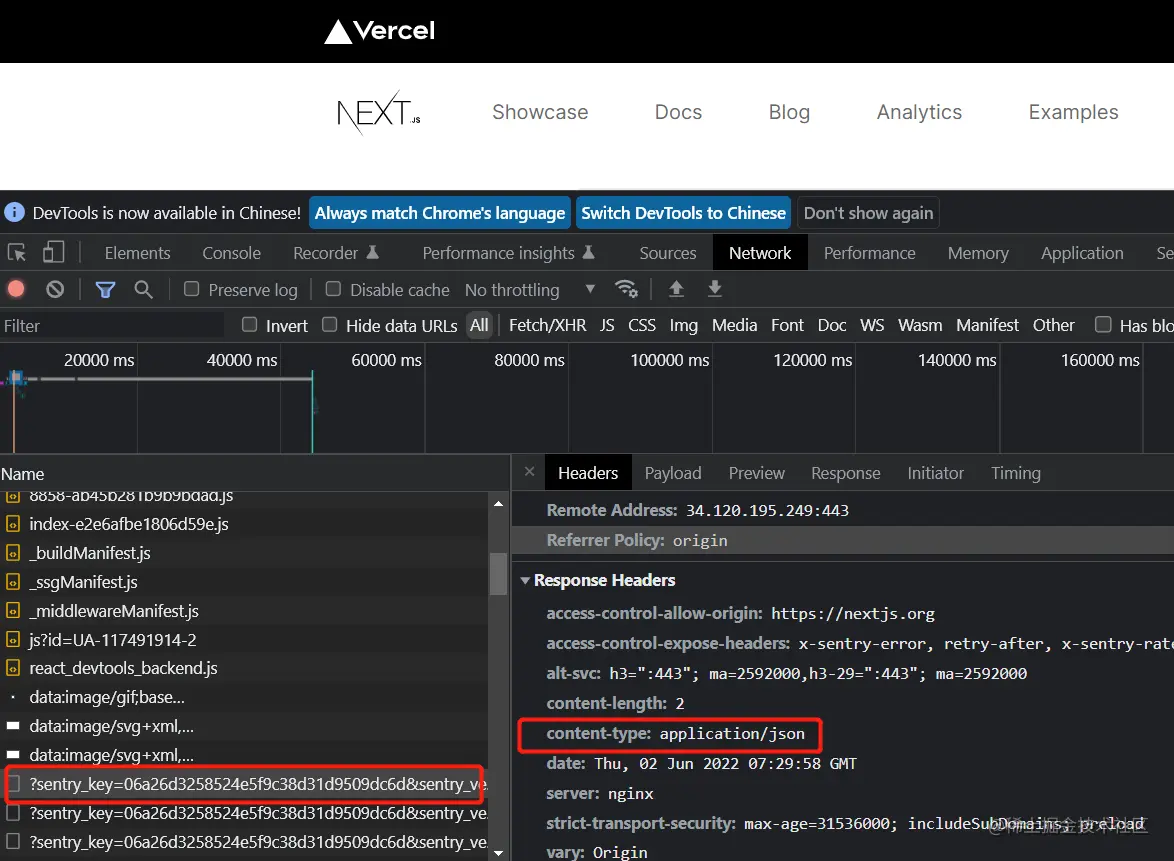The image size is (1174, 861).
Task: Tick the Hide data URLs checkbox
Action: click(x=329, y=325)
